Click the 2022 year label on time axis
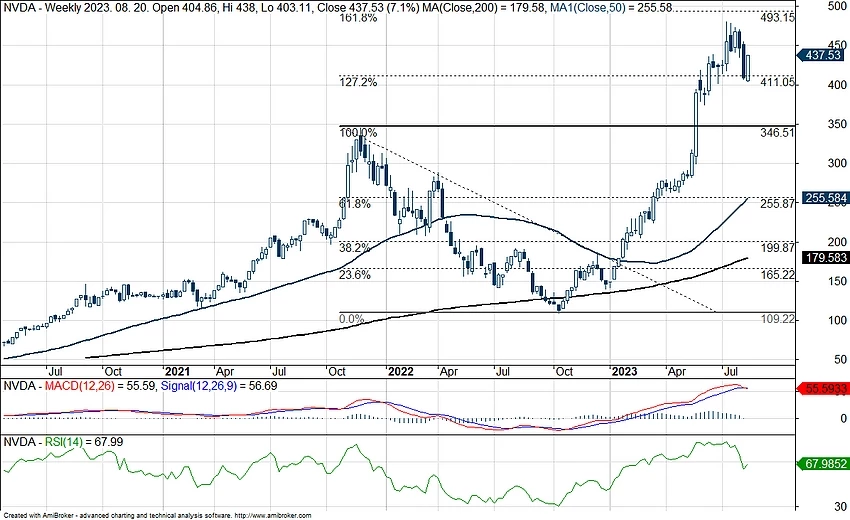Screen dimensions: 850x520 tap(401, 371)
